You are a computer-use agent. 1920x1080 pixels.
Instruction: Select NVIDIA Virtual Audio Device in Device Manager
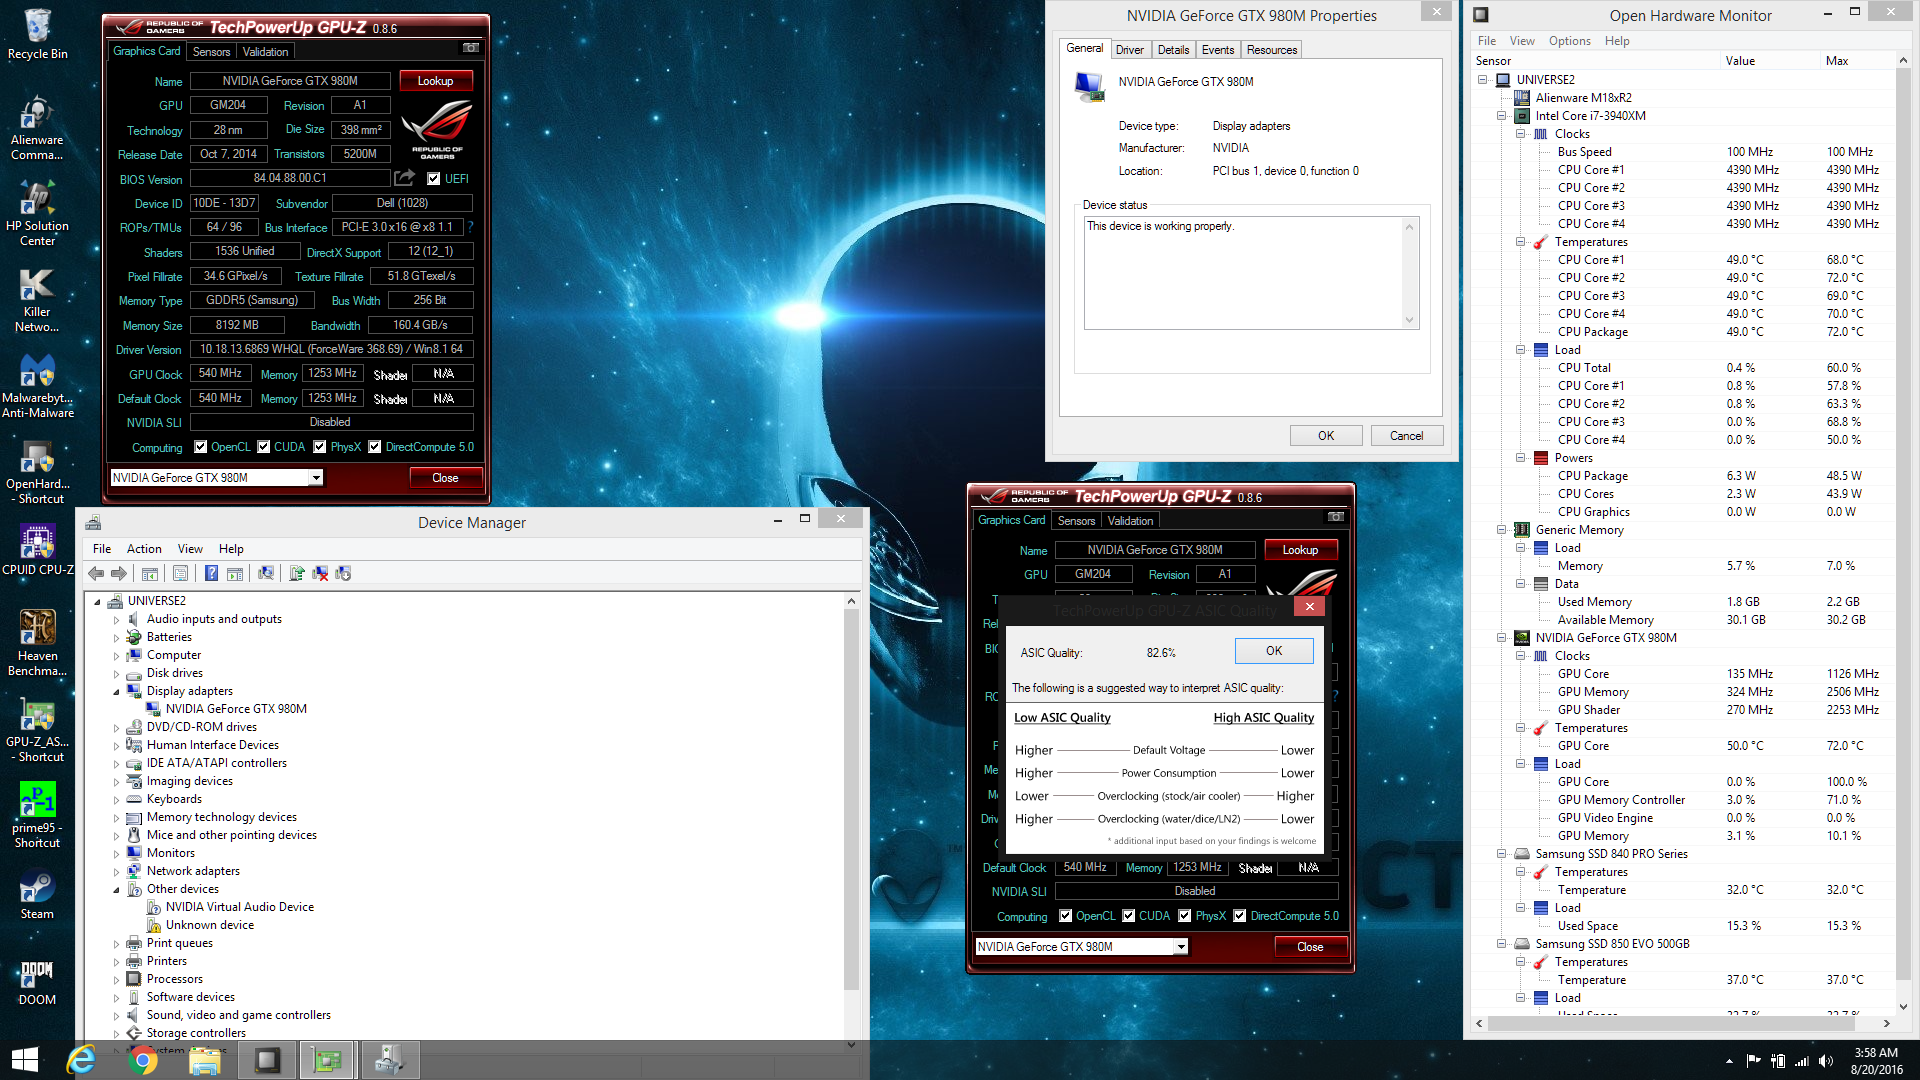click(240, 908)
